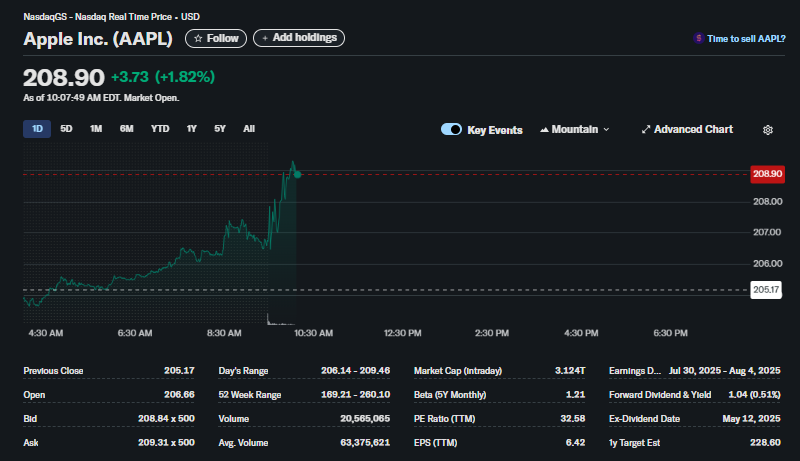Open the Advanced Chart link
This screenshot has height=461, width=800.
687,130
